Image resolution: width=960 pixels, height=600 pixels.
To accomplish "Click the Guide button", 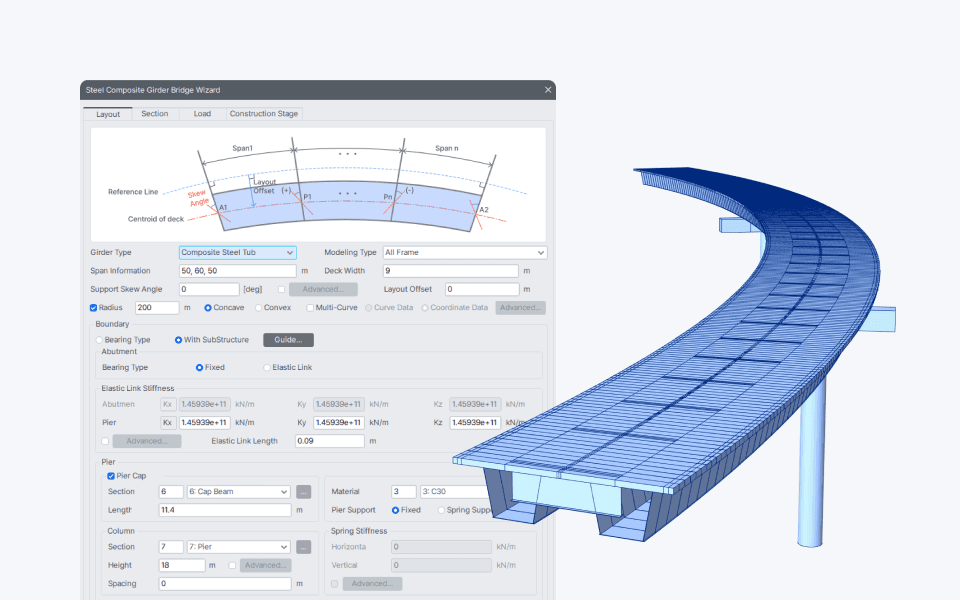I will pyautogui.click(x=288, y=340).
